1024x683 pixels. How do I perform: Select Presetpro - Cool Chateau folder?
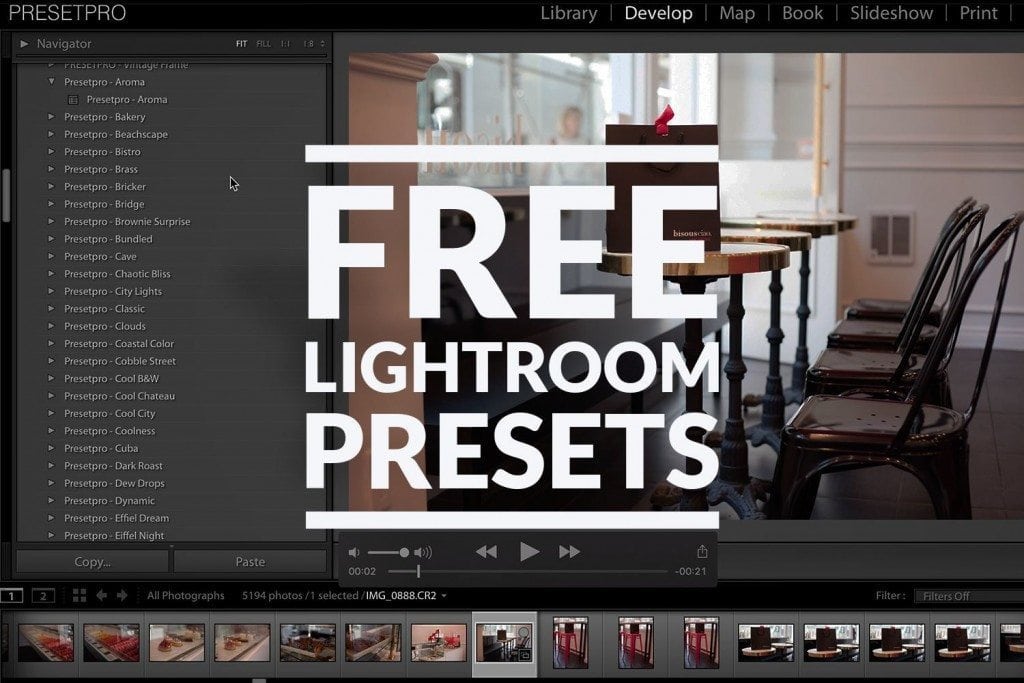tap(120, 396)
